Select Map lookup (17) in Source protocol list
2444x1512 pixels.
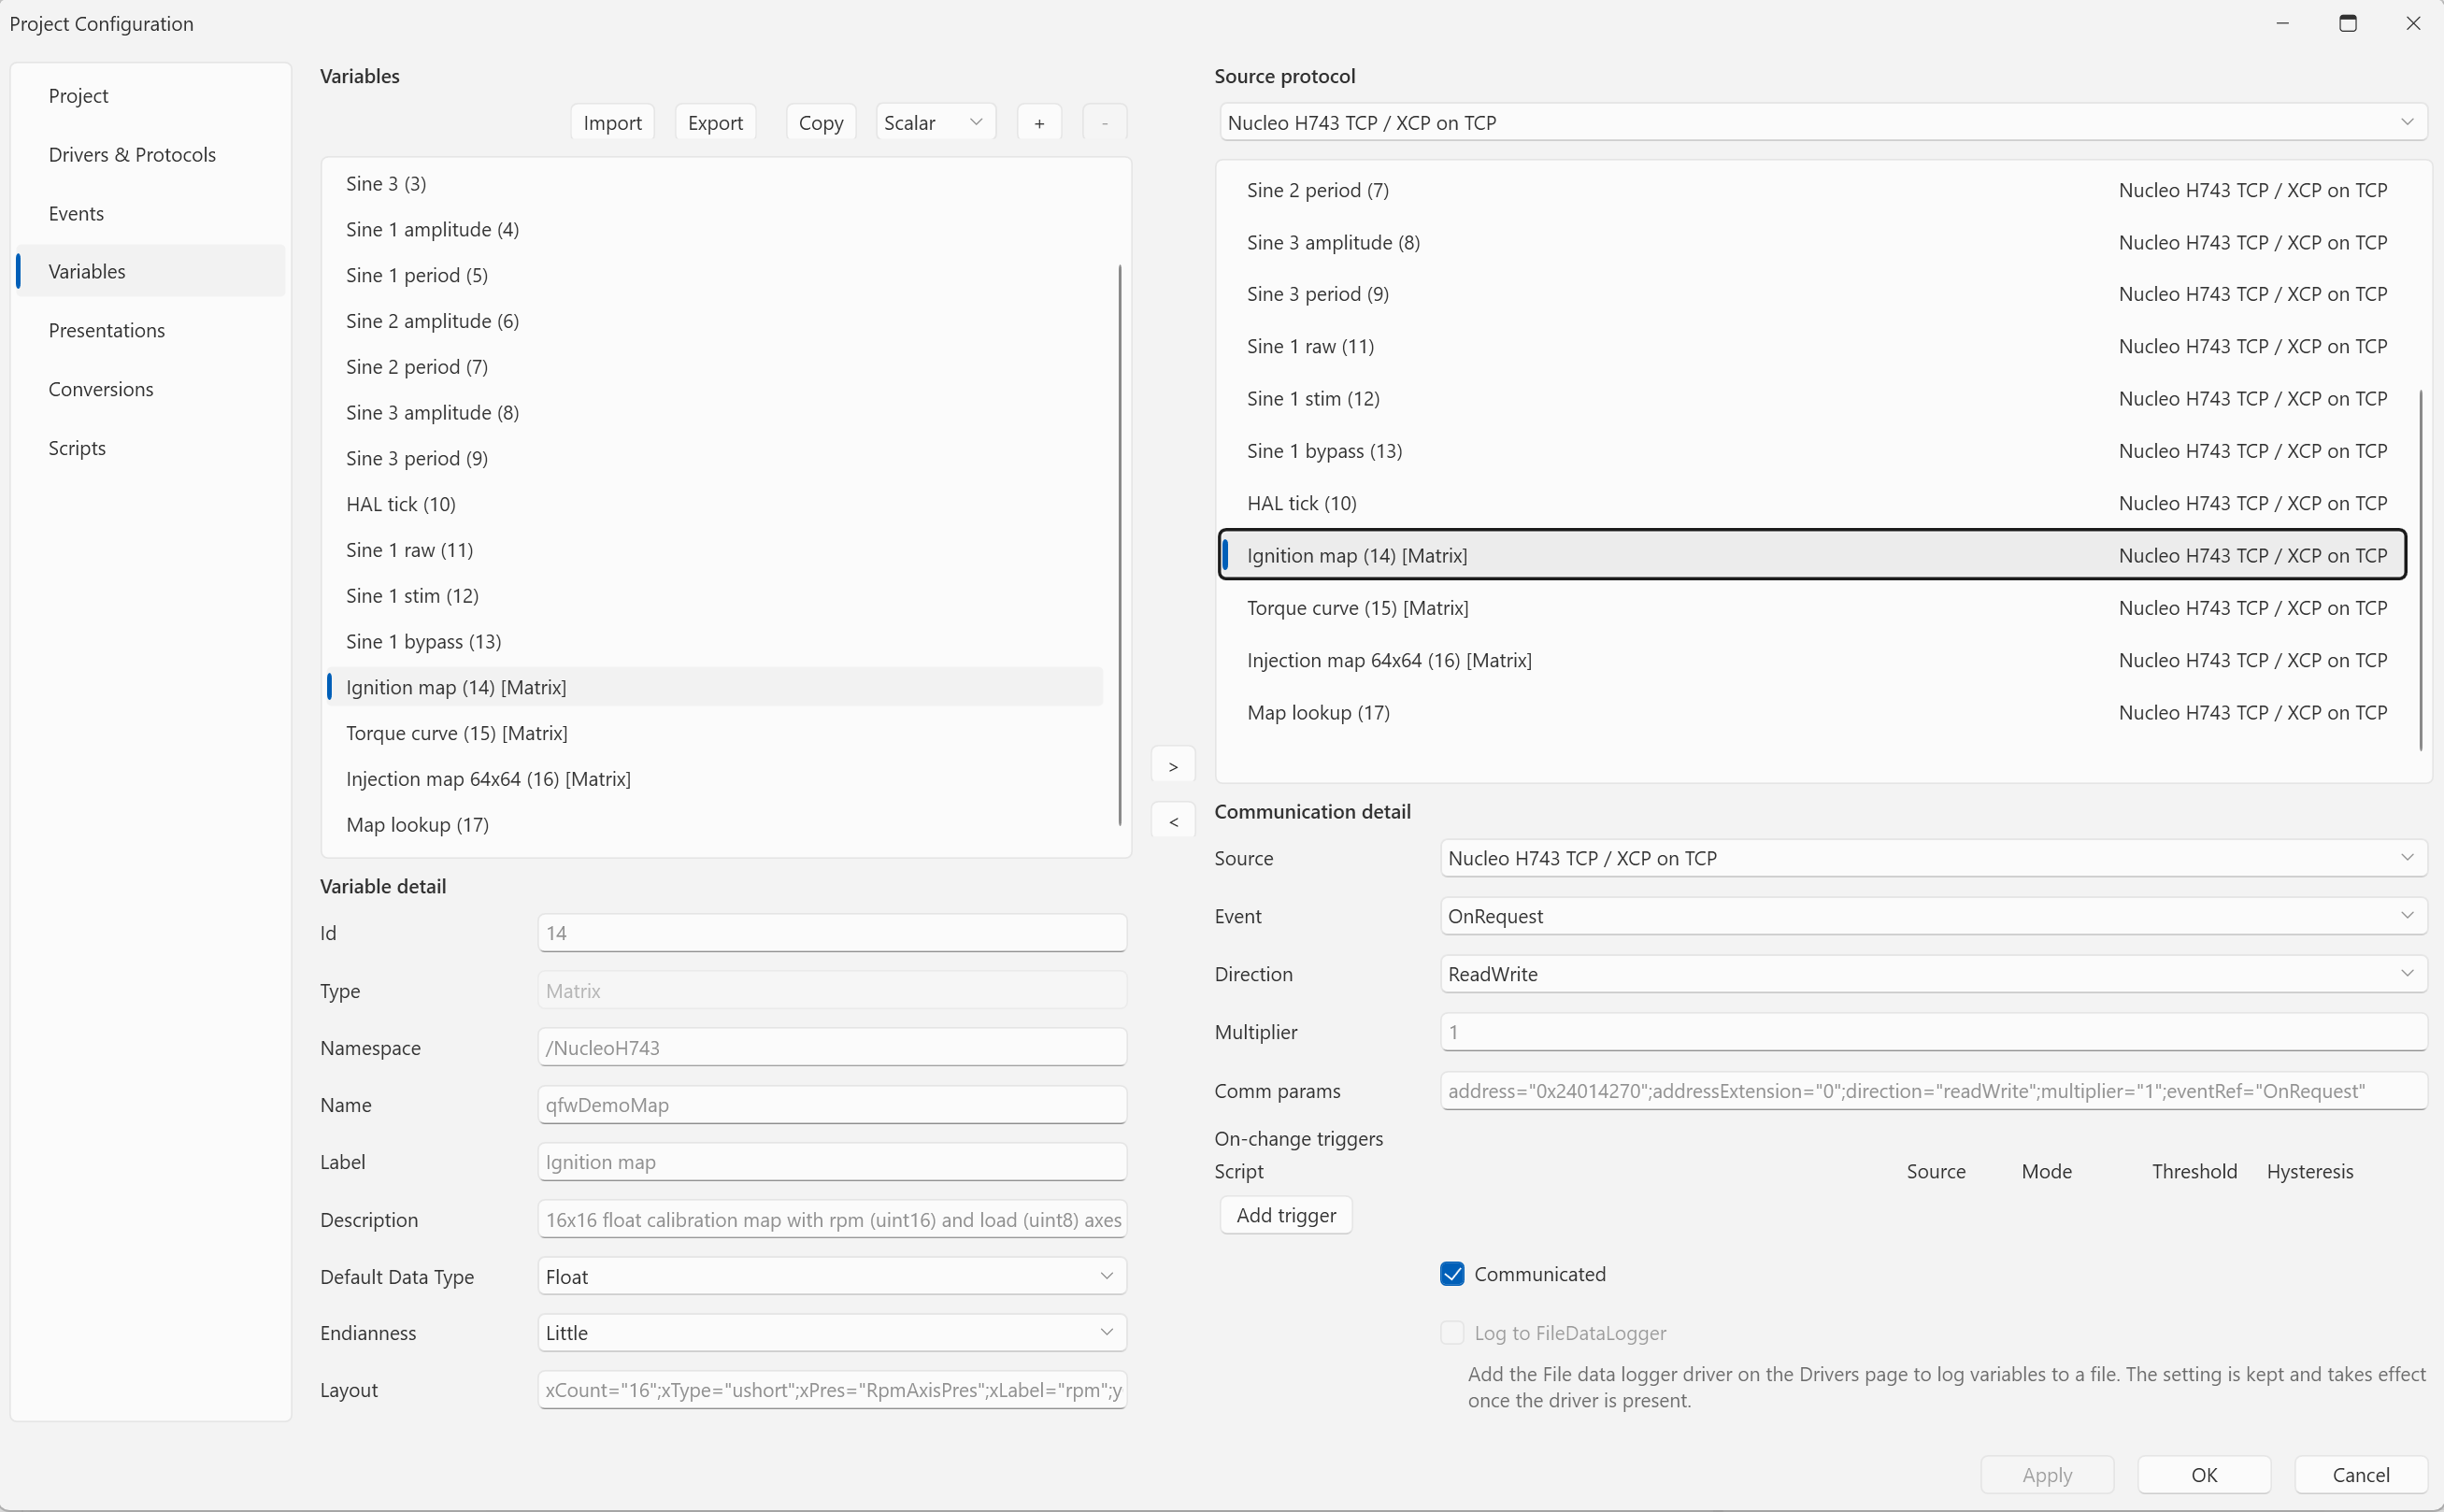(1813, 712)
